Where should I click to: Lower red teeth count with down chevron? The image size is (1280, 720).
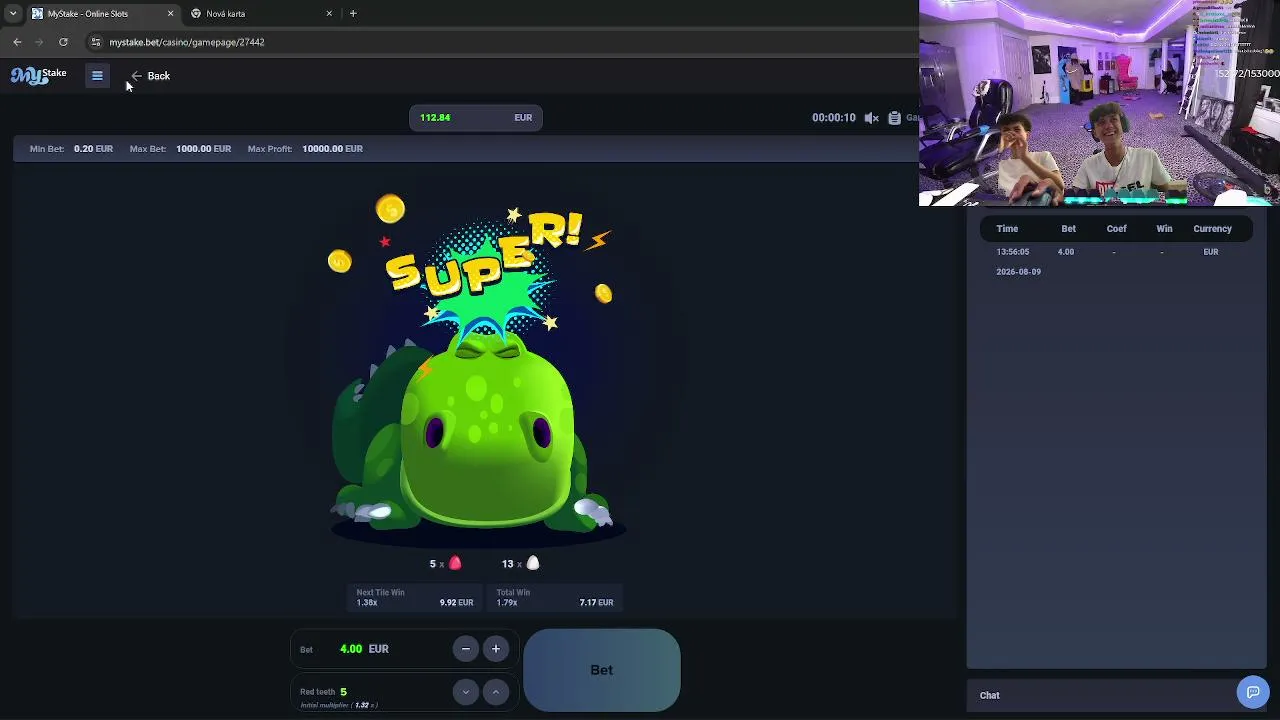pos(465,692)
